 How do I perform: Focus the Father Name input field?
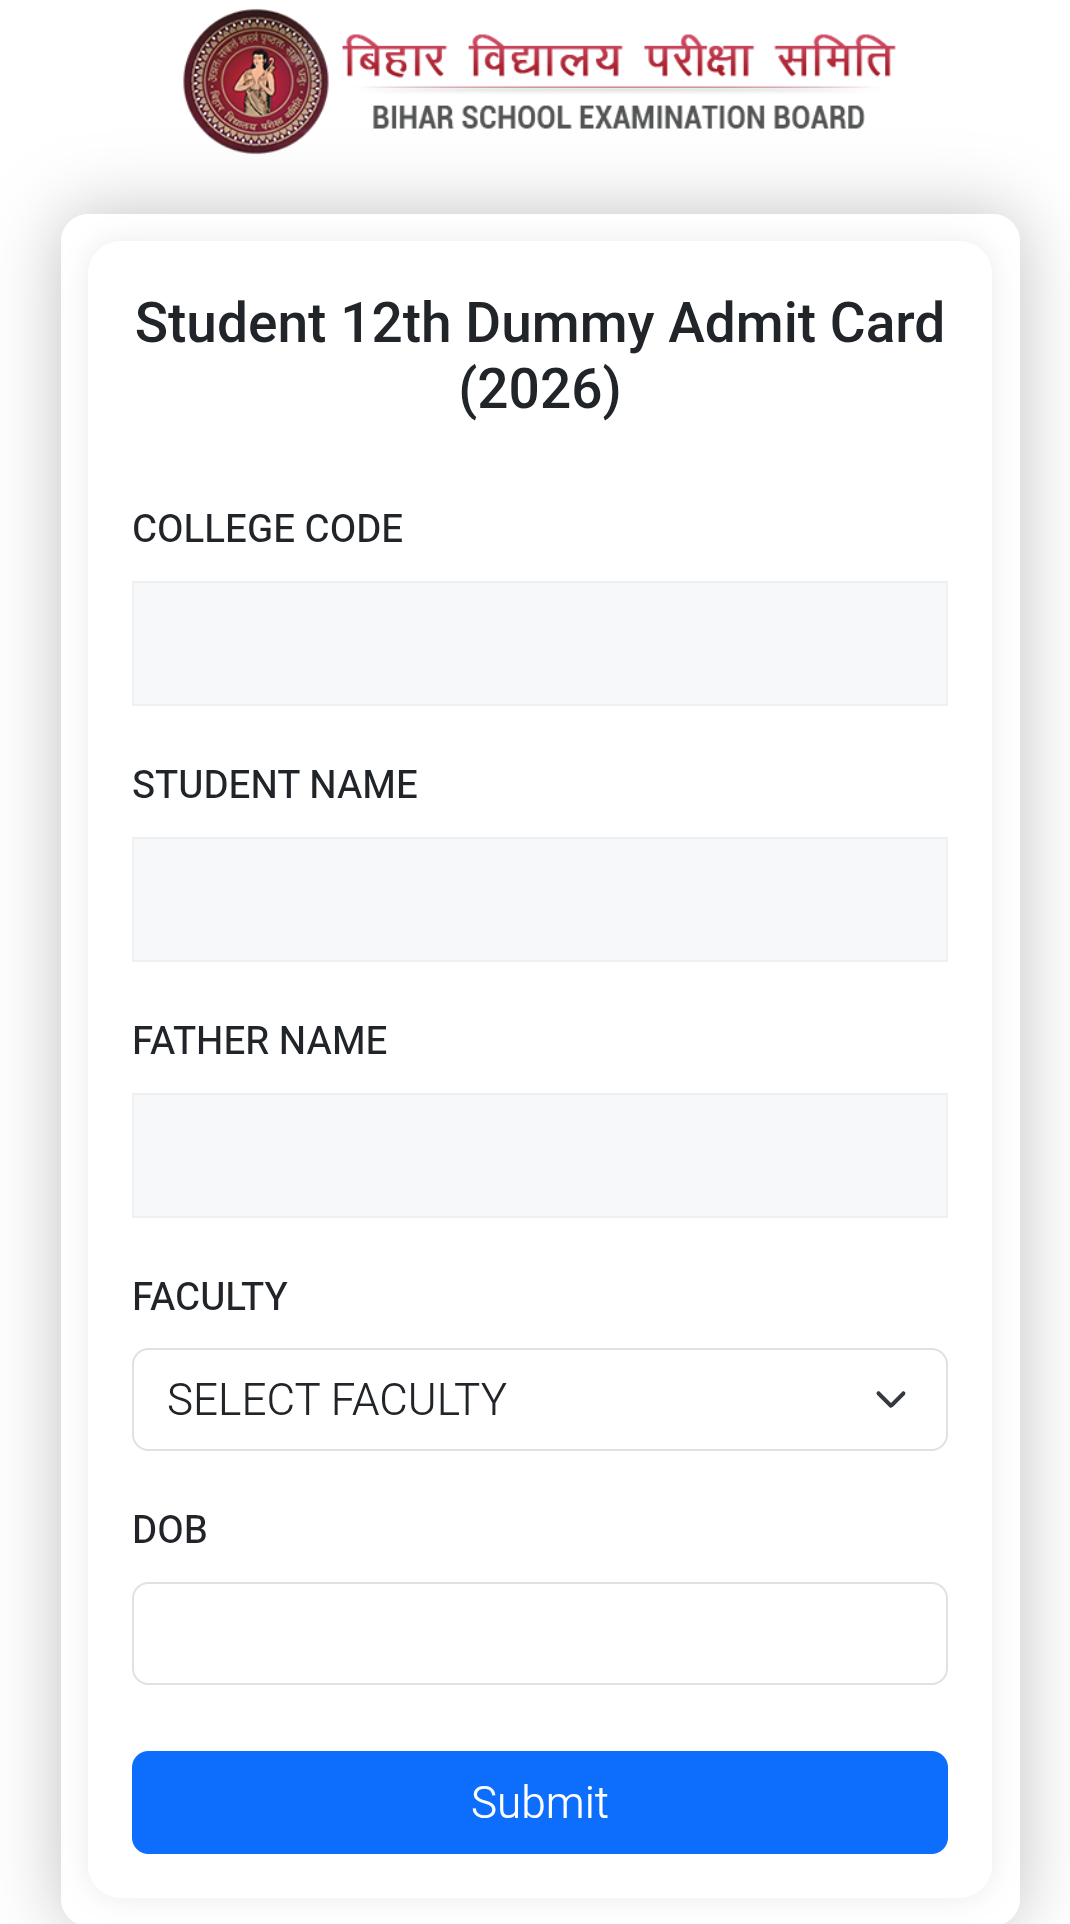tap(540, 1156)
